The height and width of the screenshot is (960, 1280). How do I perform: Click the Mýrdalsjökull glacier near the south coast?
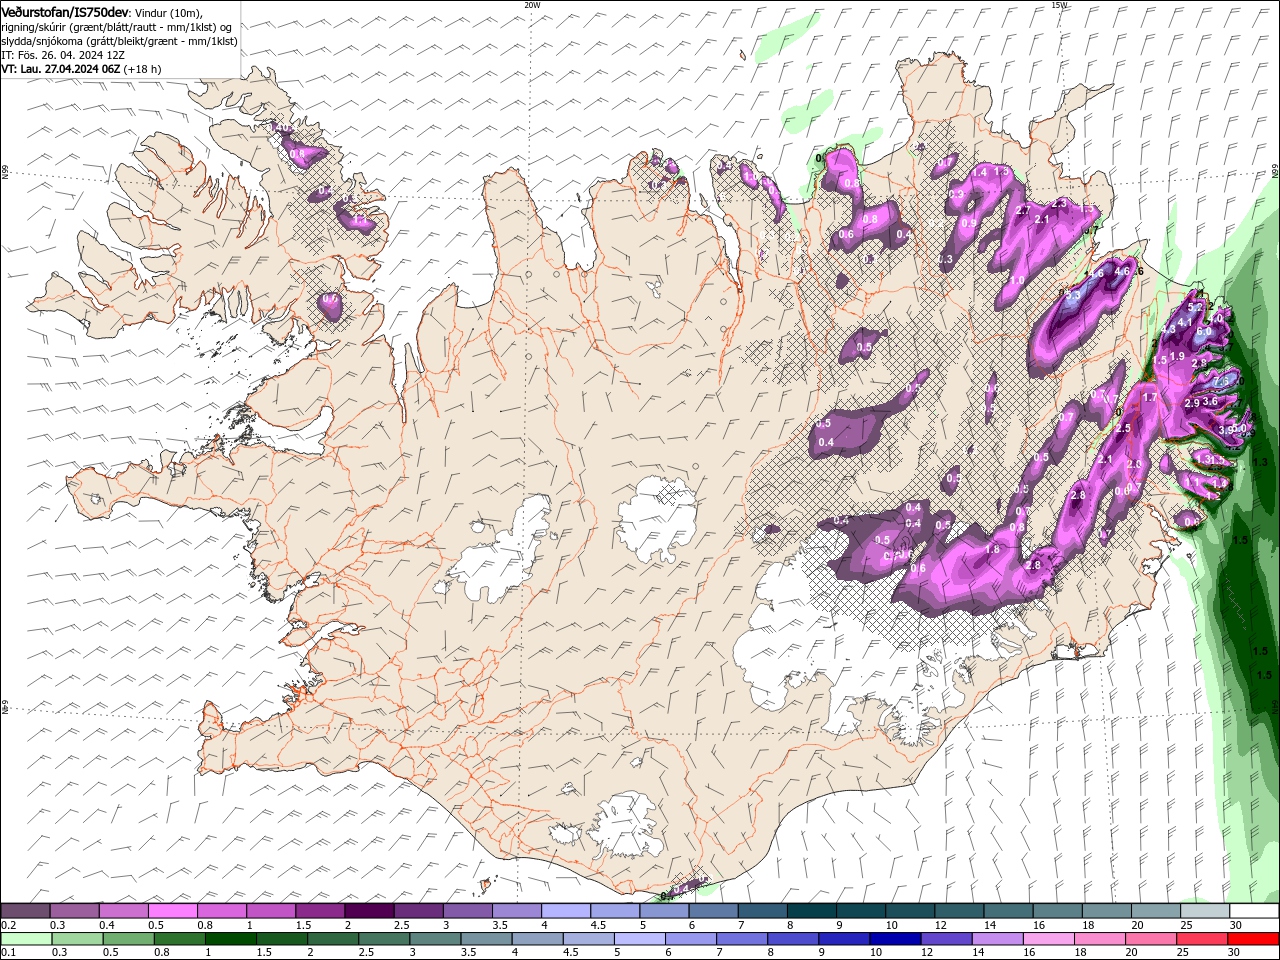[626, 826]
